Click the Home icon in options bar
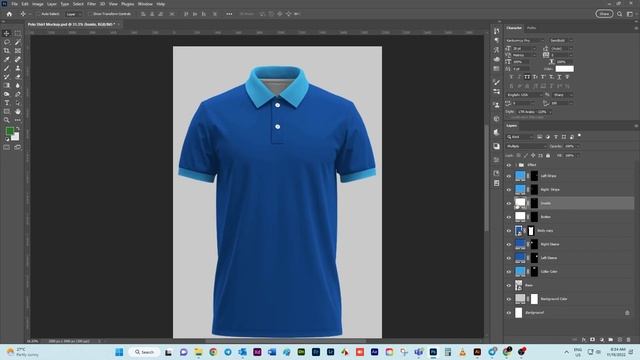 tap(9, 14)
